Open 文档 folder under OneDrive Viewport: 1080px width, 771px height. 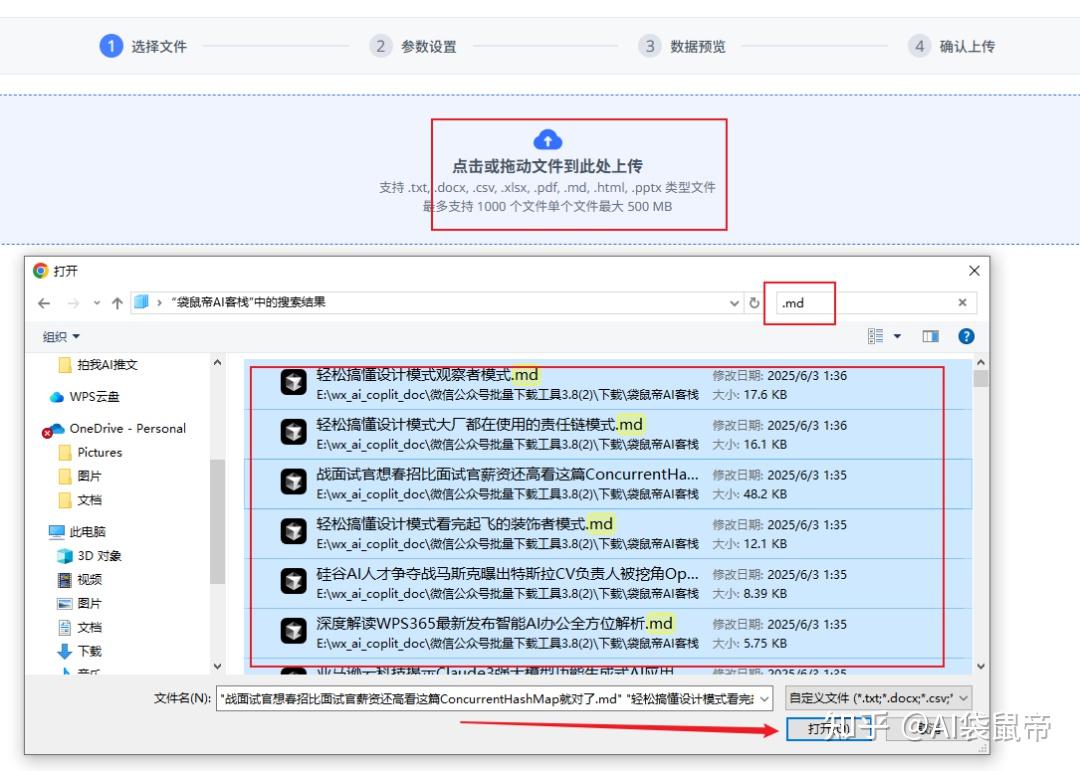coord(80,500)
